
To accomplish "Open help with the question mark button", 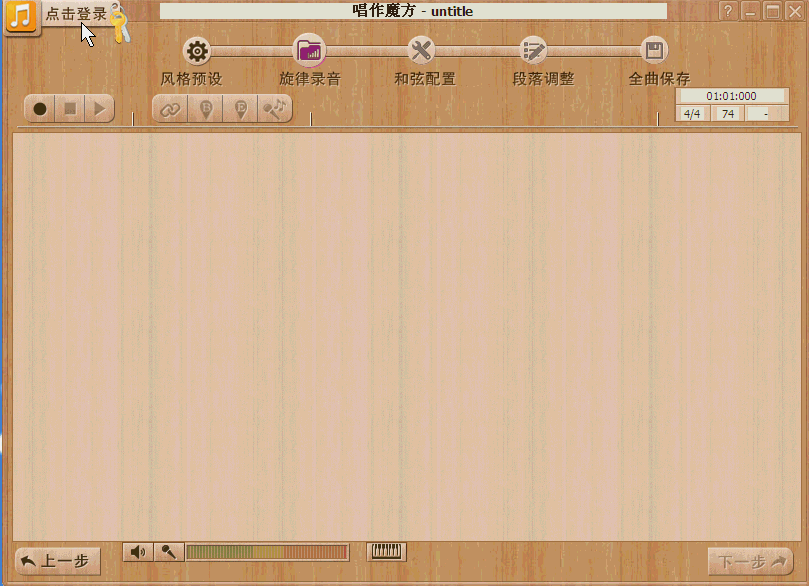I will 728,11.
